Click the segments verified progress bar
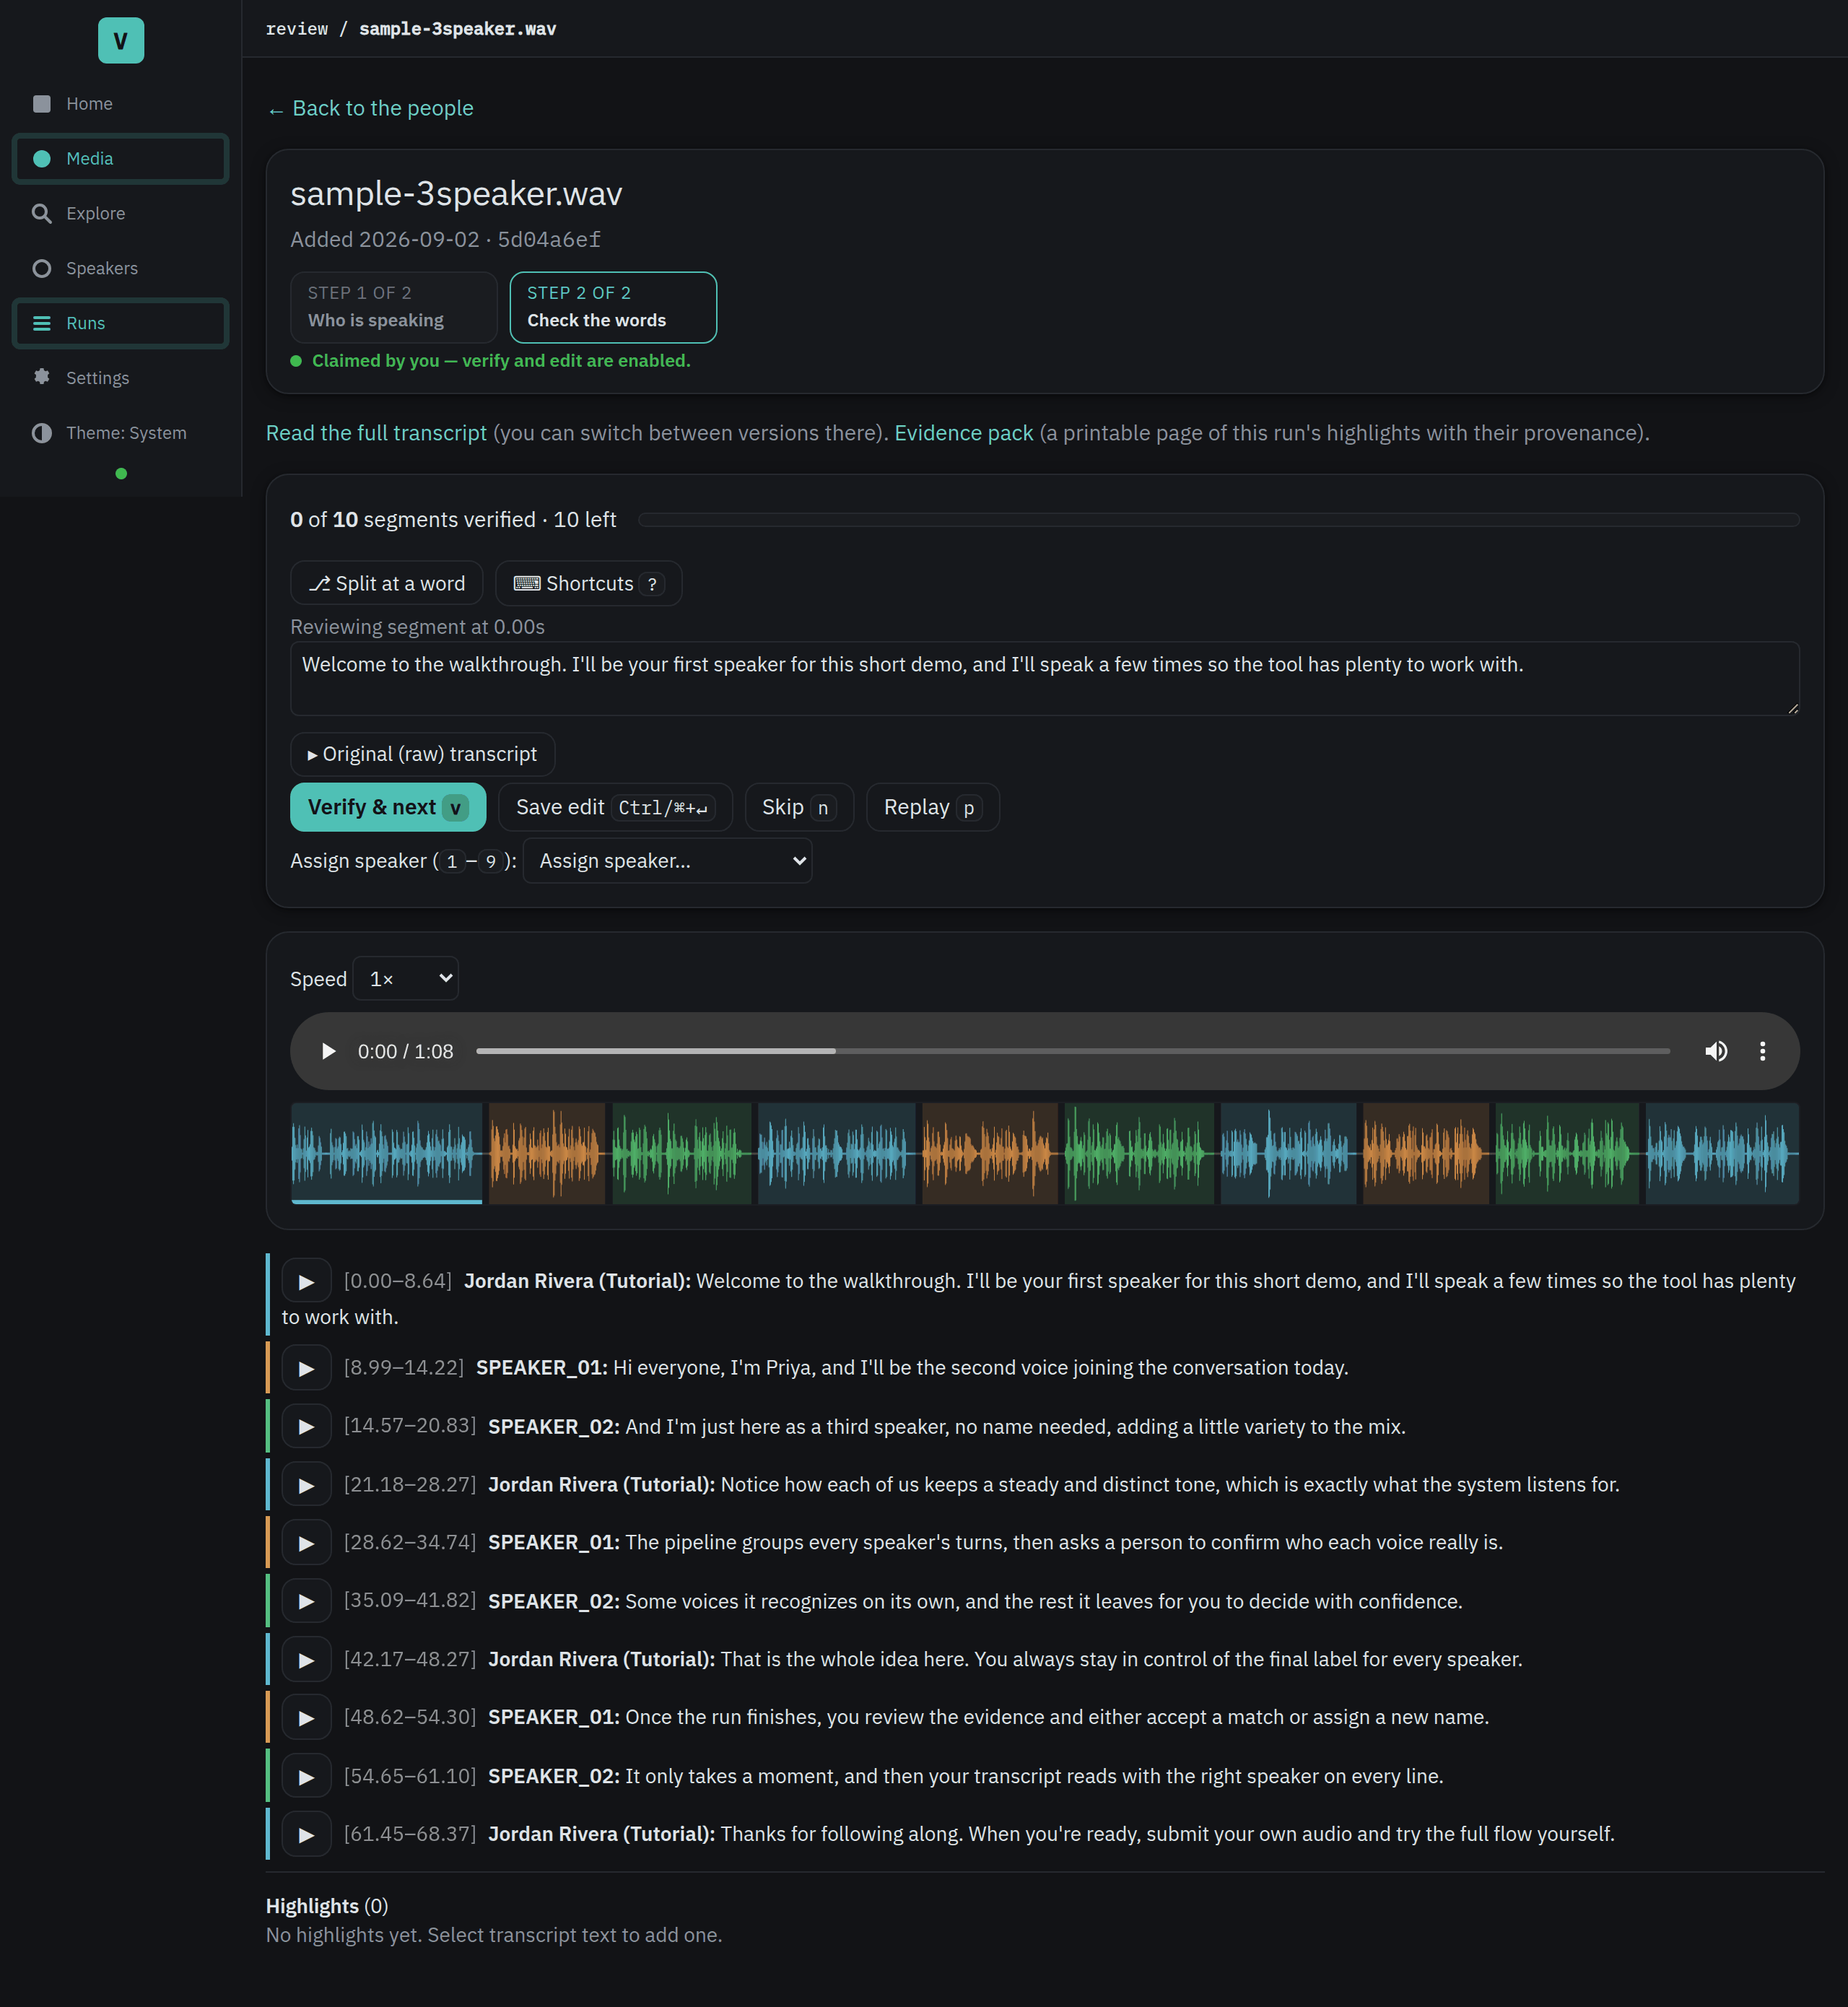The width and height of the screenshot is (1848, 2007). pos(1218,520)
